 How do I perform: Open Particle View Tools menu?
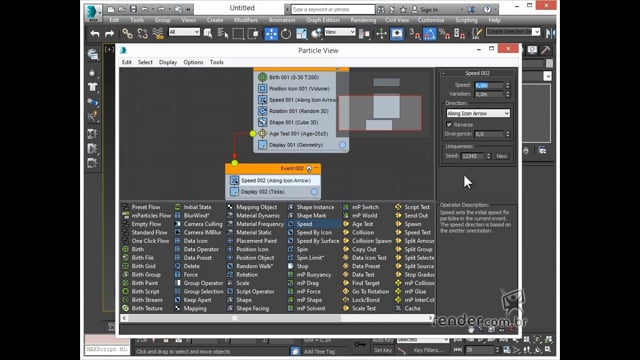coord(216,62)
